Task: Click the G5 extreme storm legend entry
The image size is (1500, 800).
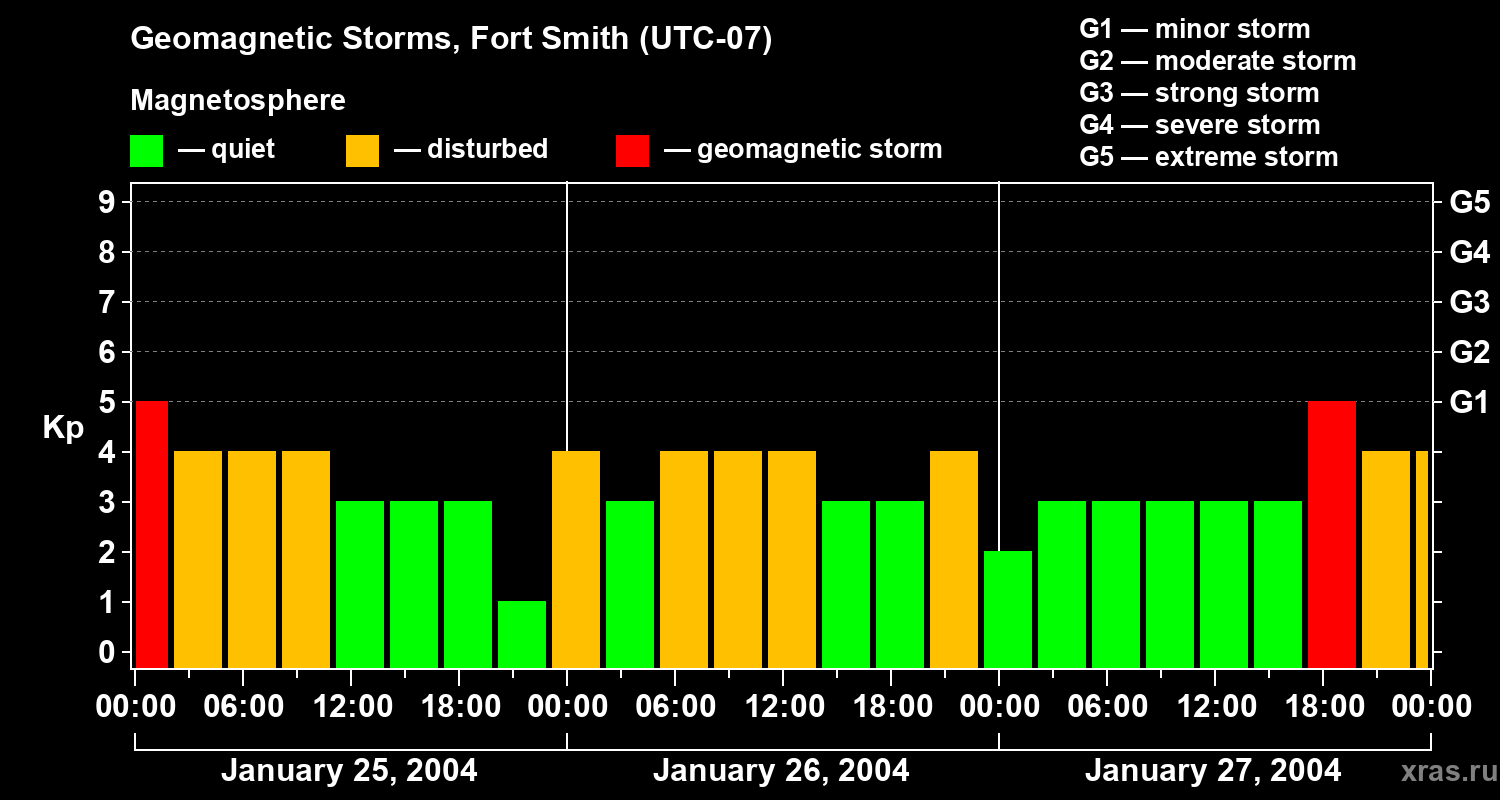Action: click(x=1208, y=157)
